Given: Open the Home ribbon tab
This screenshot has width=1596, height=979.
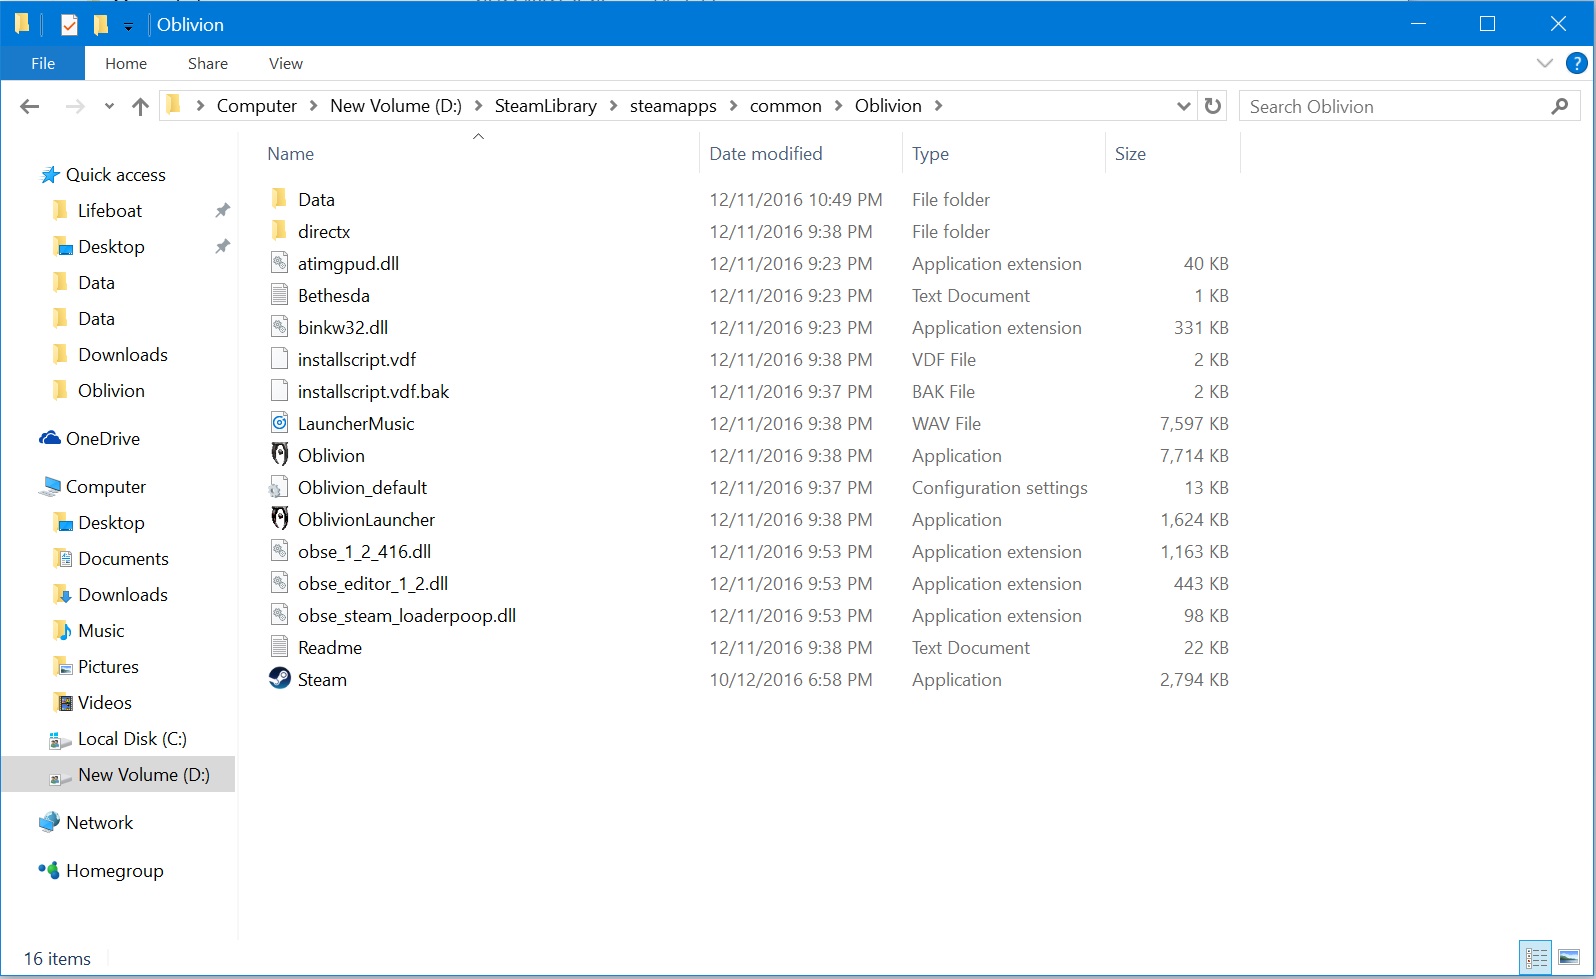Looking at the screenshot, I should [x=126, y=63].
